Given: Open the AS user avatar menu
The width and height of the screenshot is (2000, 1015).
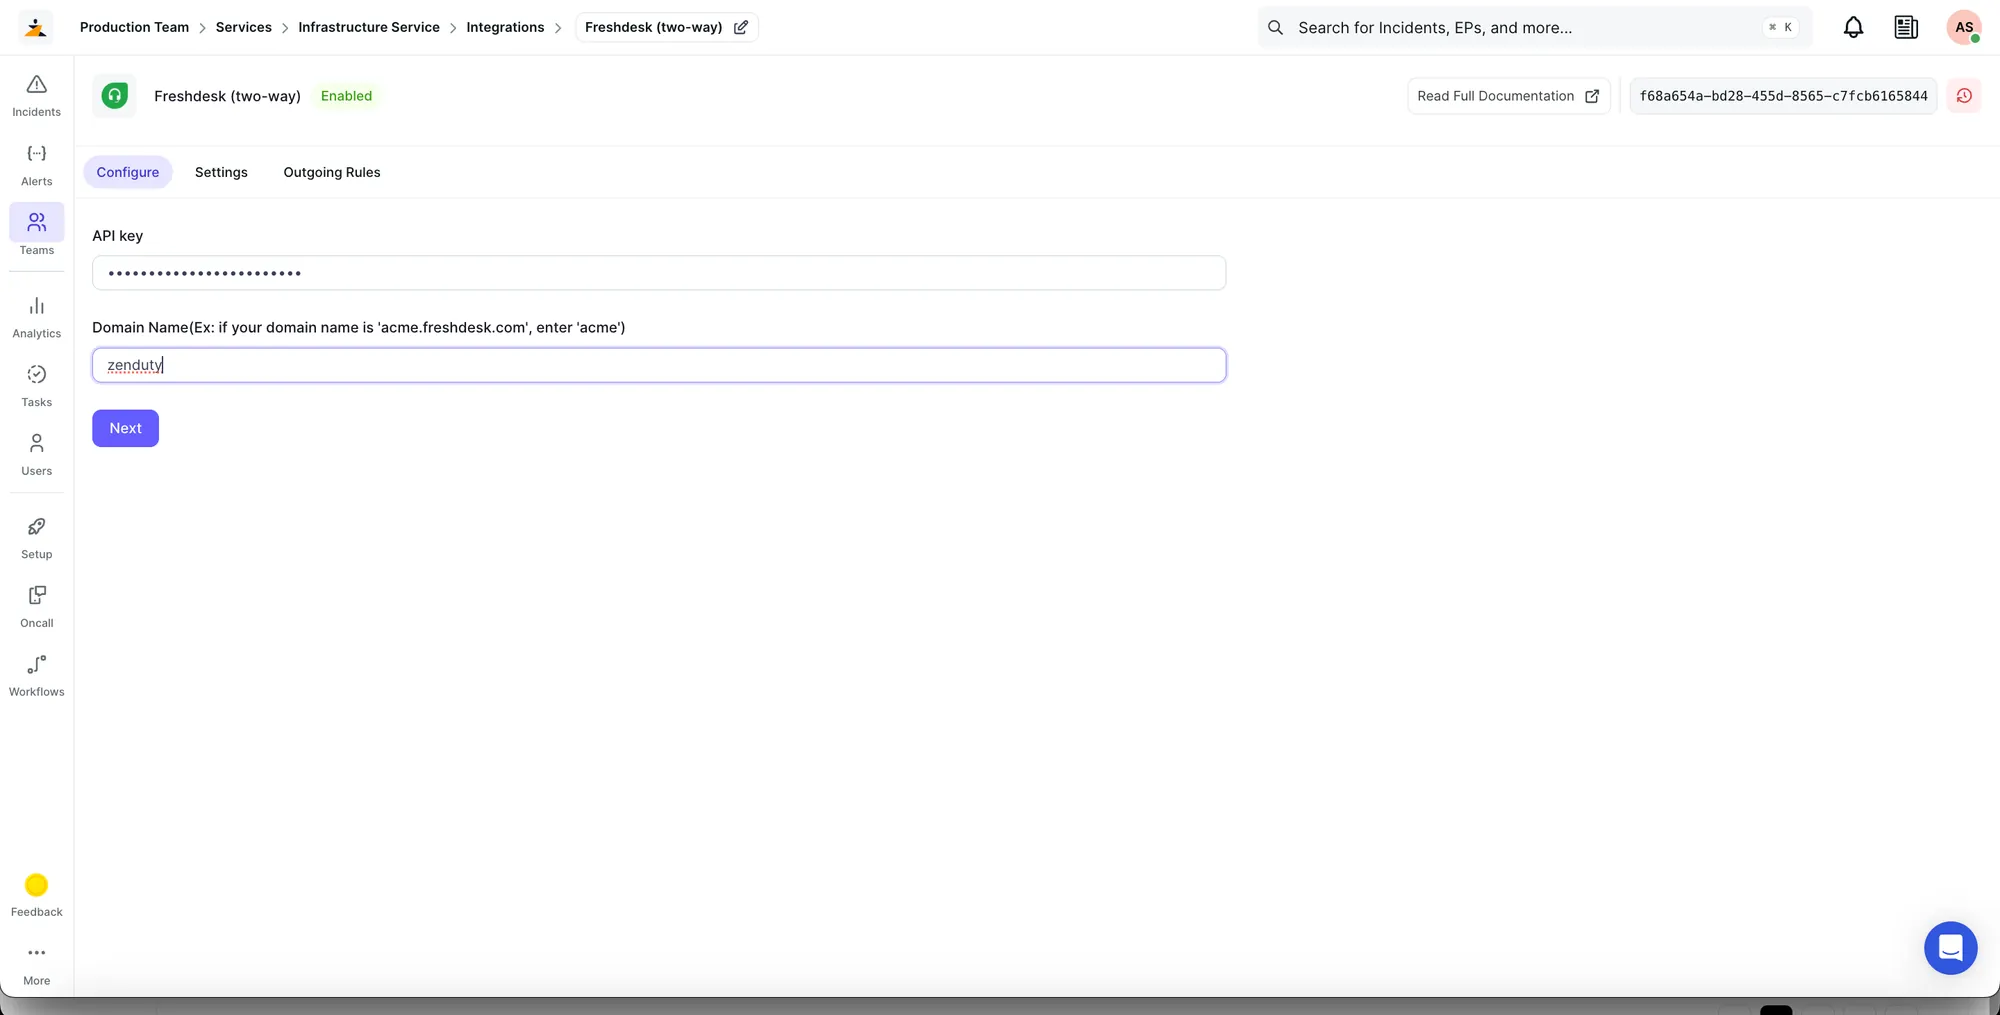Looking at the screenshot, I should tap(1964, 28).
